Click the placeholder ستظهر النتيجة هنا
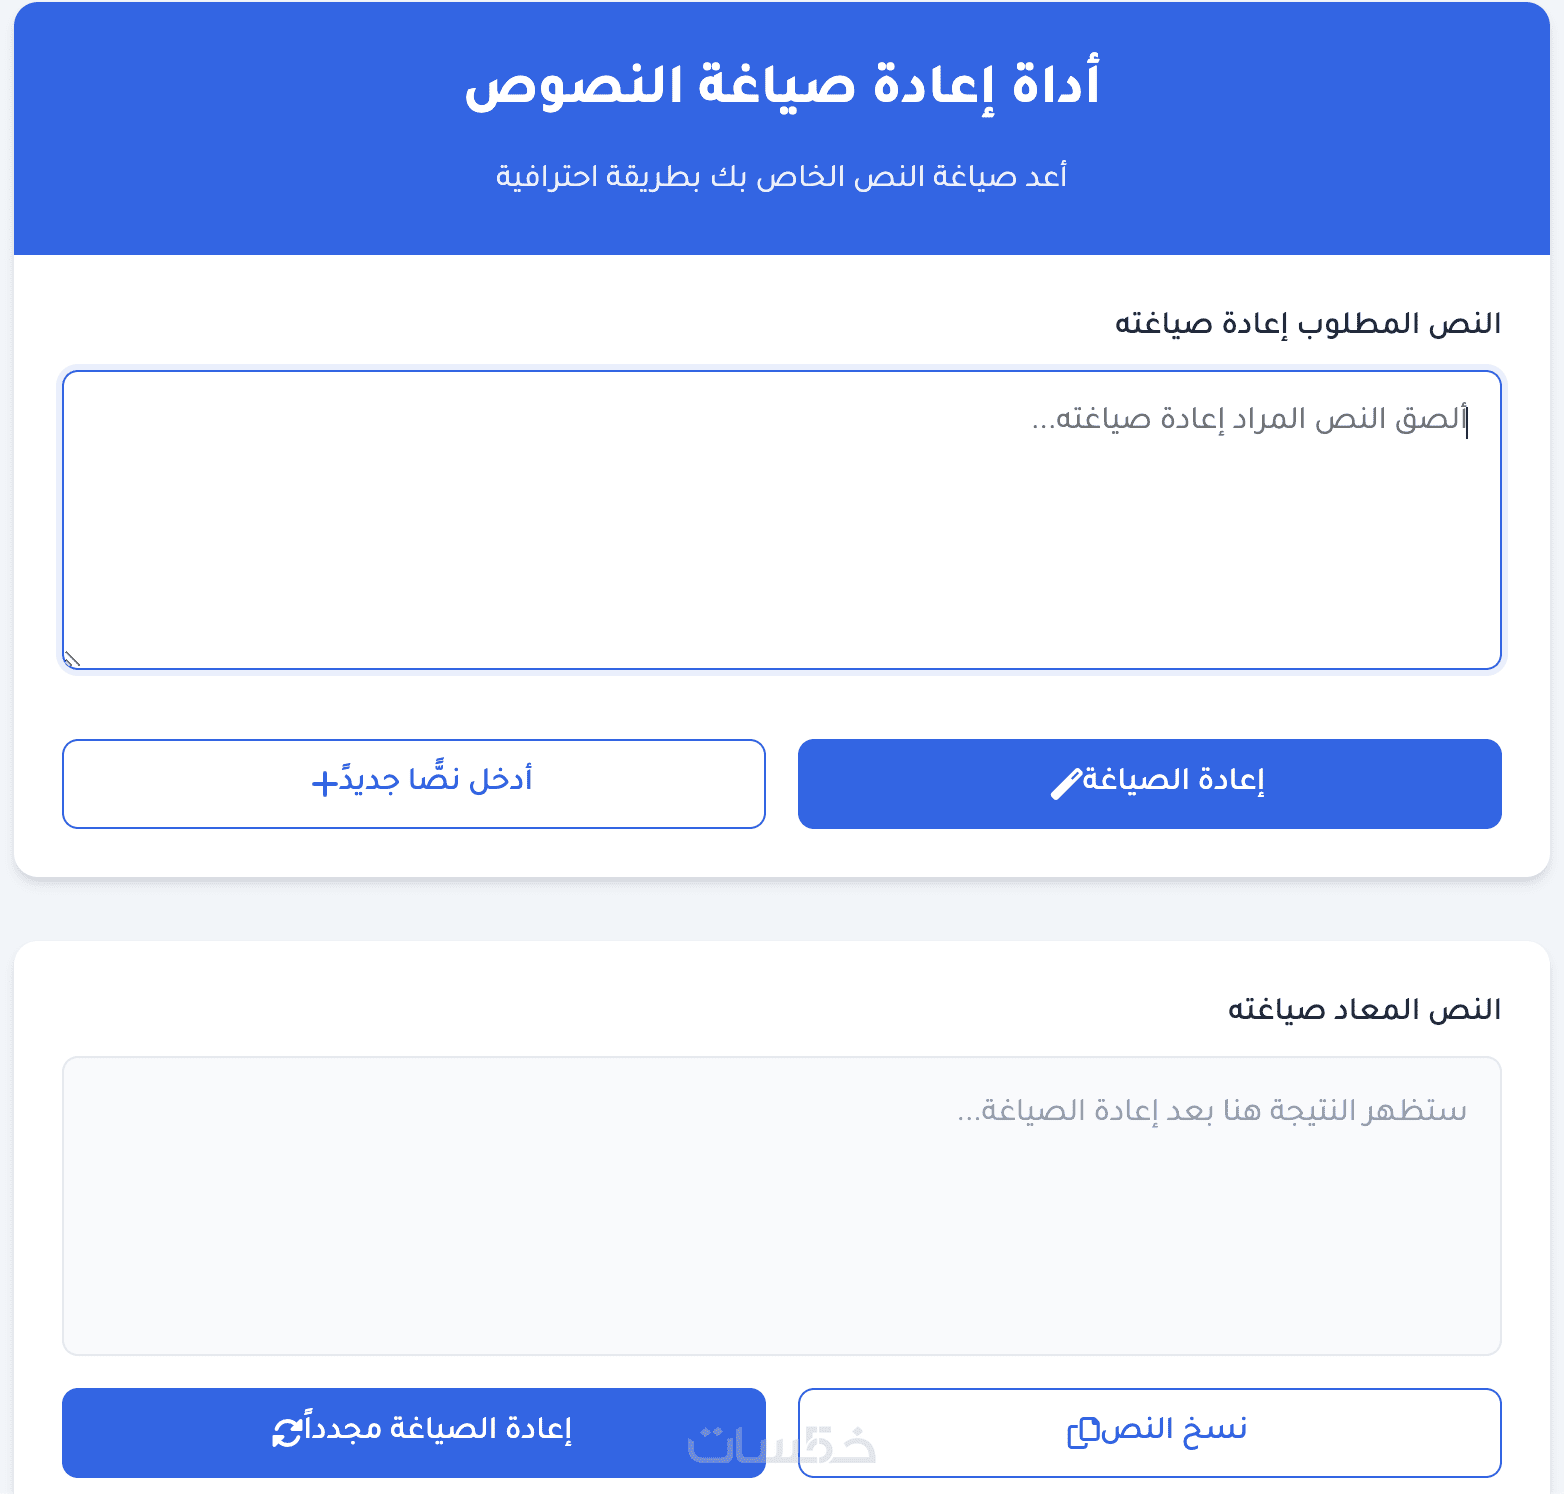The height and width of the screenshot is (1494, 1564). point(1212,1111)
